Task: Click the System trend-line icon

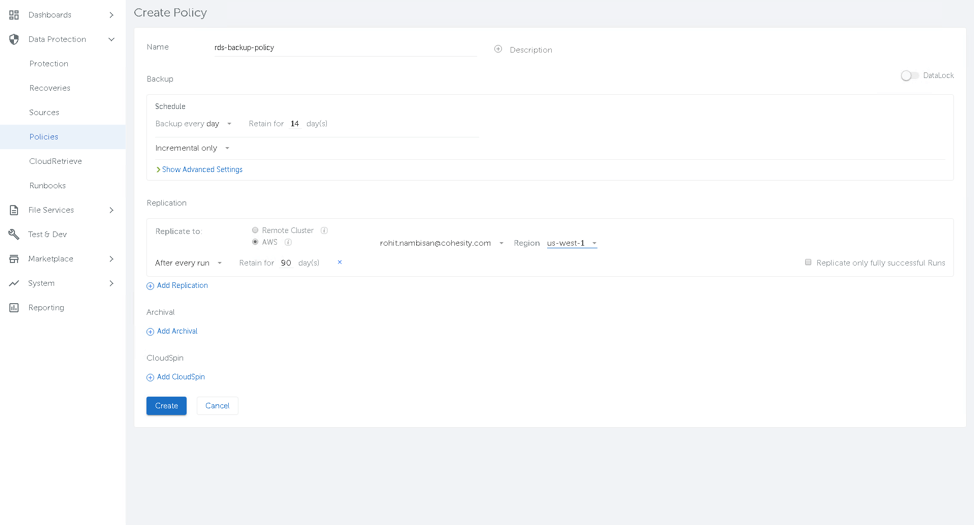Action: [x=14, y=284]
